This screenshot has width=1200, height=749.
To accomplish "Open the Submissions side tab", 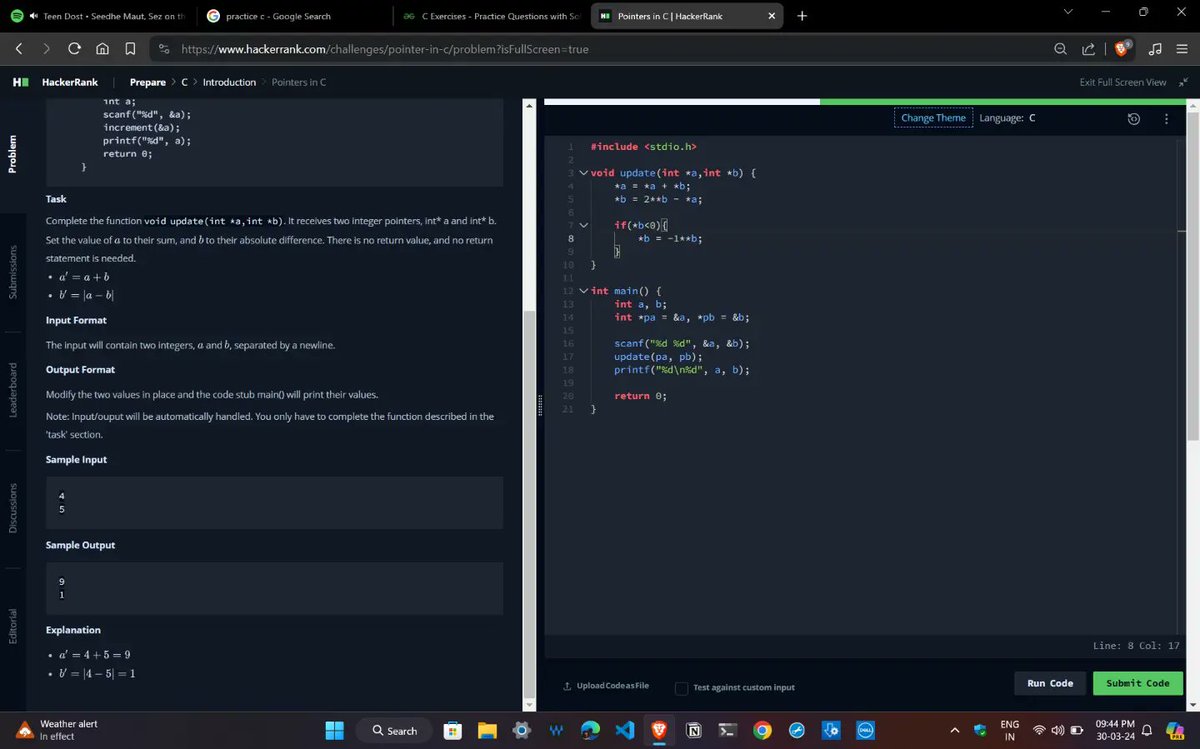I will 13,271.
